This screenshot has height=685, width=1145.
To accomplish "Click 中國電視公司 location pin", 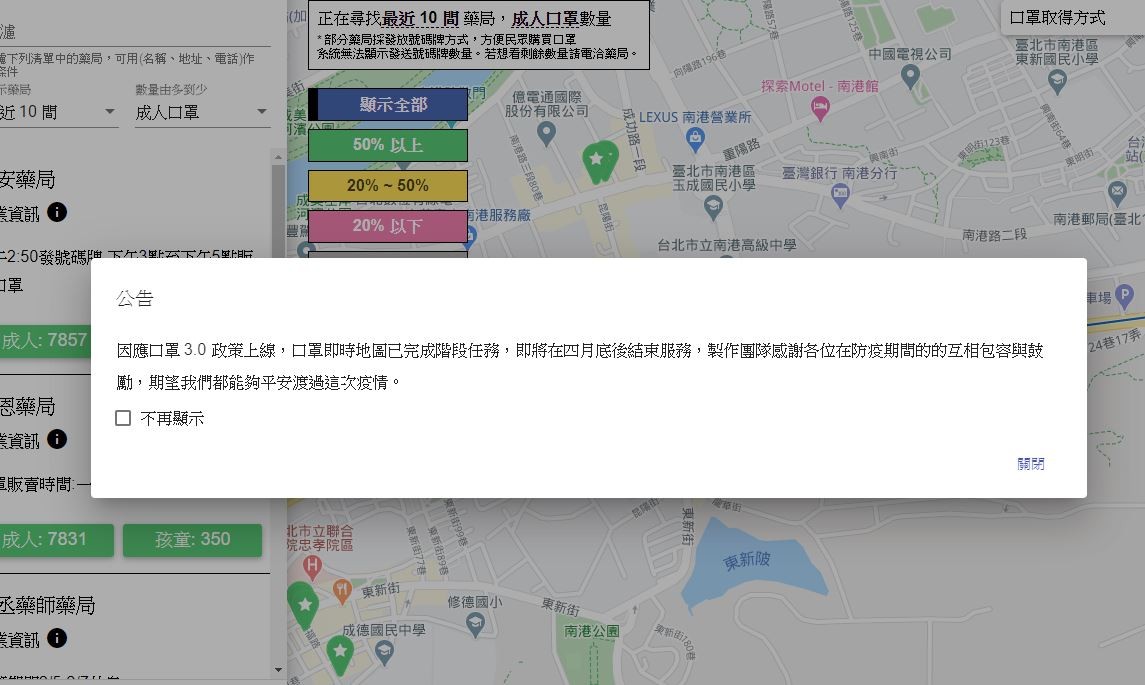I will pyautogui.click(x=910, y=76).
